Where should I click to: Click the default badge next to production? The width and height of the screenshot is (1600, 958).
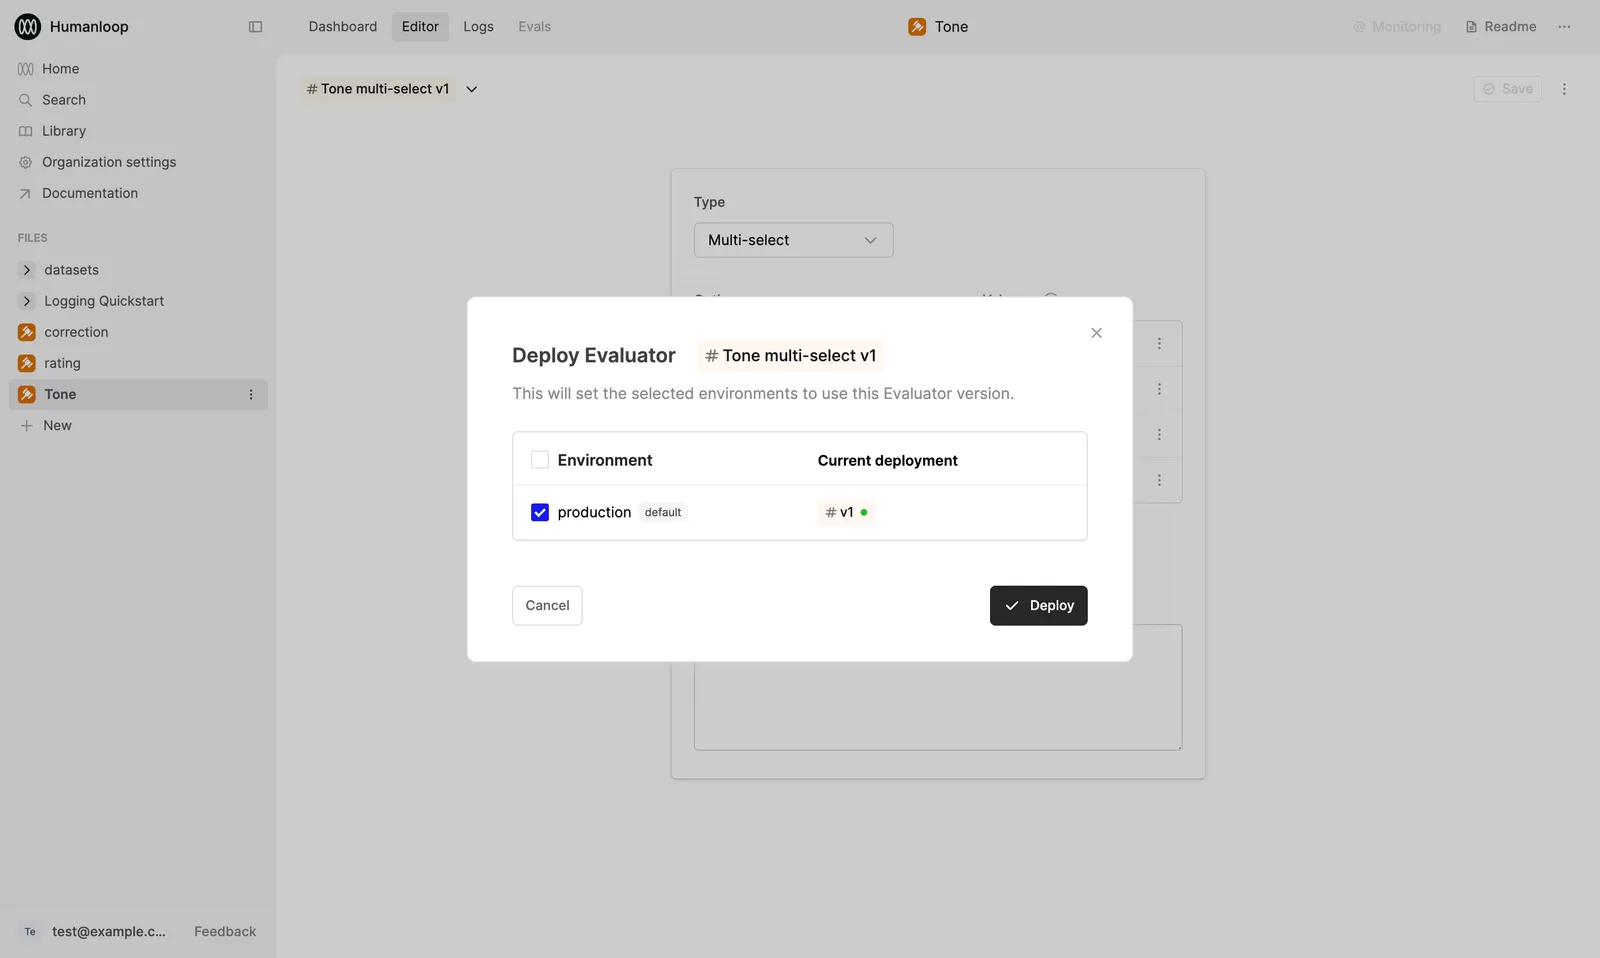[x=663, y=512]
